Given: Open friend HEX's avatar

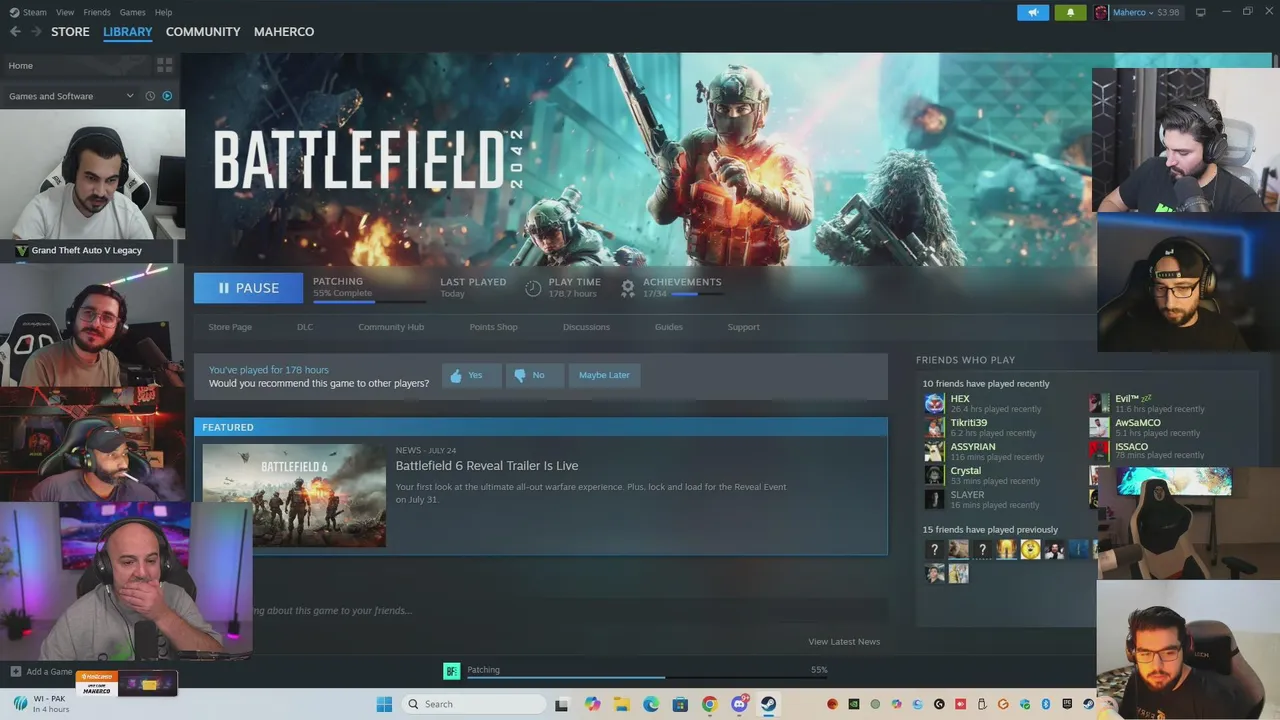Looking at the screenshot, I should click(x=934, y=404).
